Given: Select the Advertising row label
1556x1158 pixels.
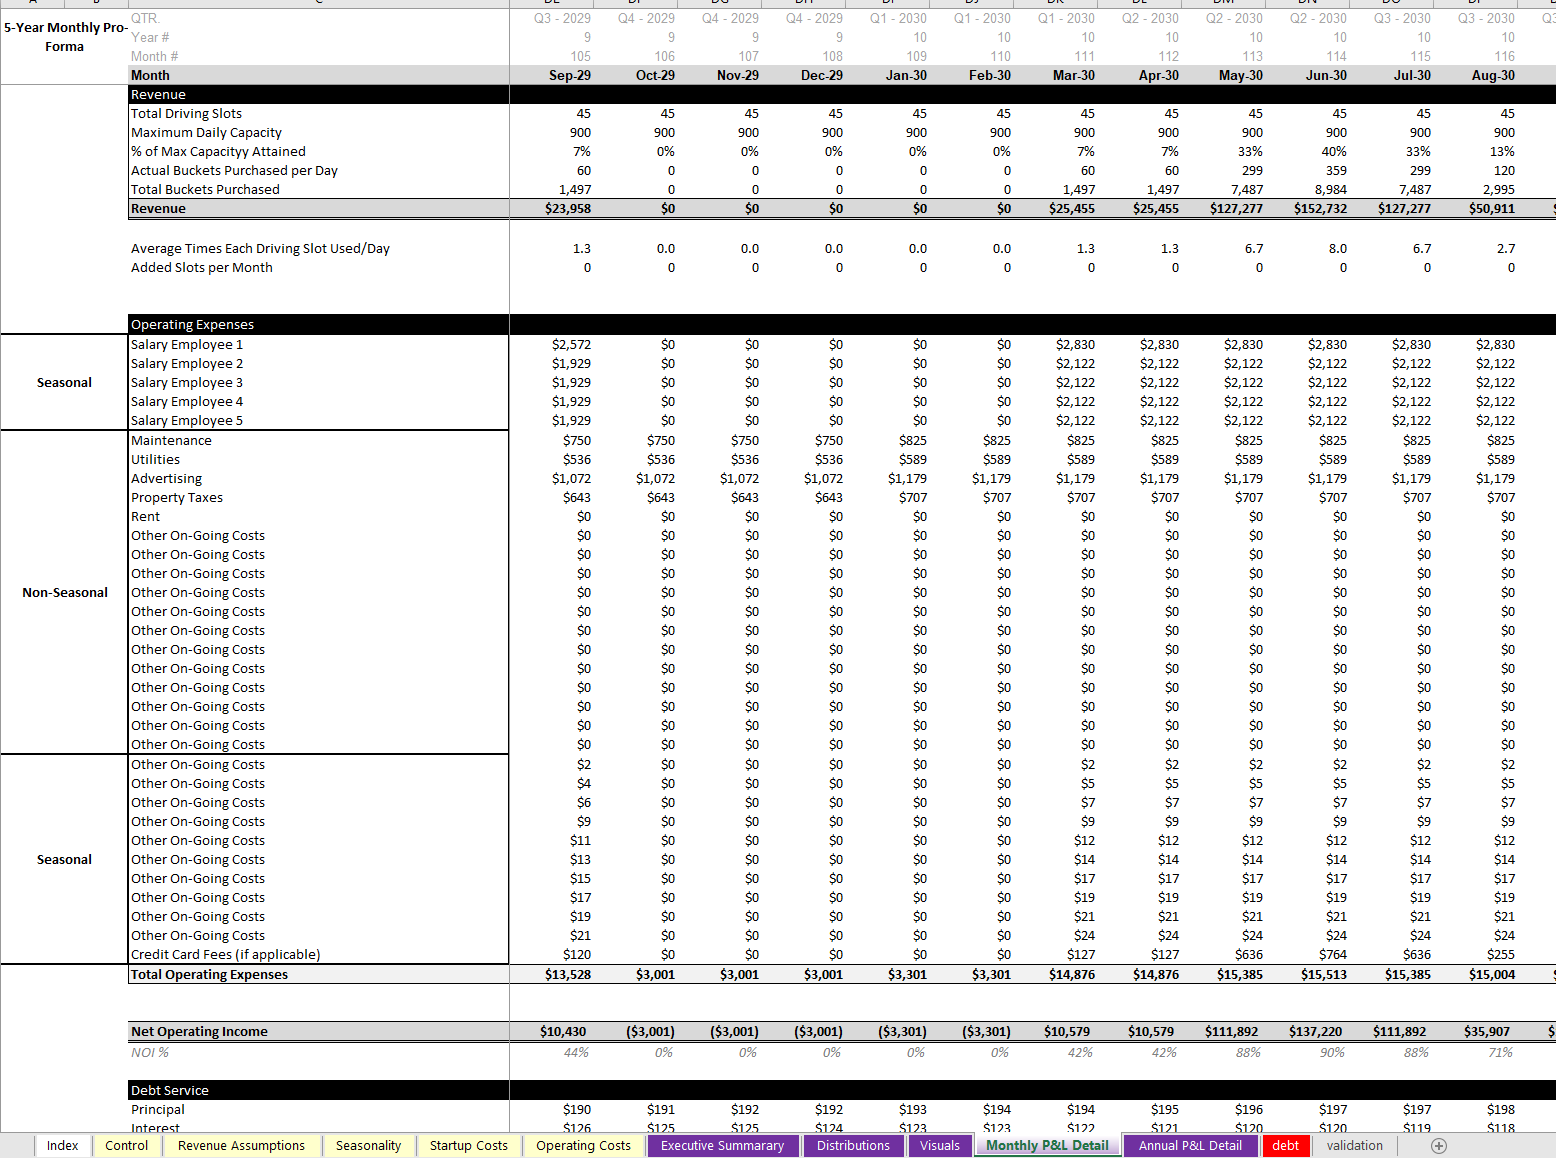Looking at the screenshot, I should (166, 478).
